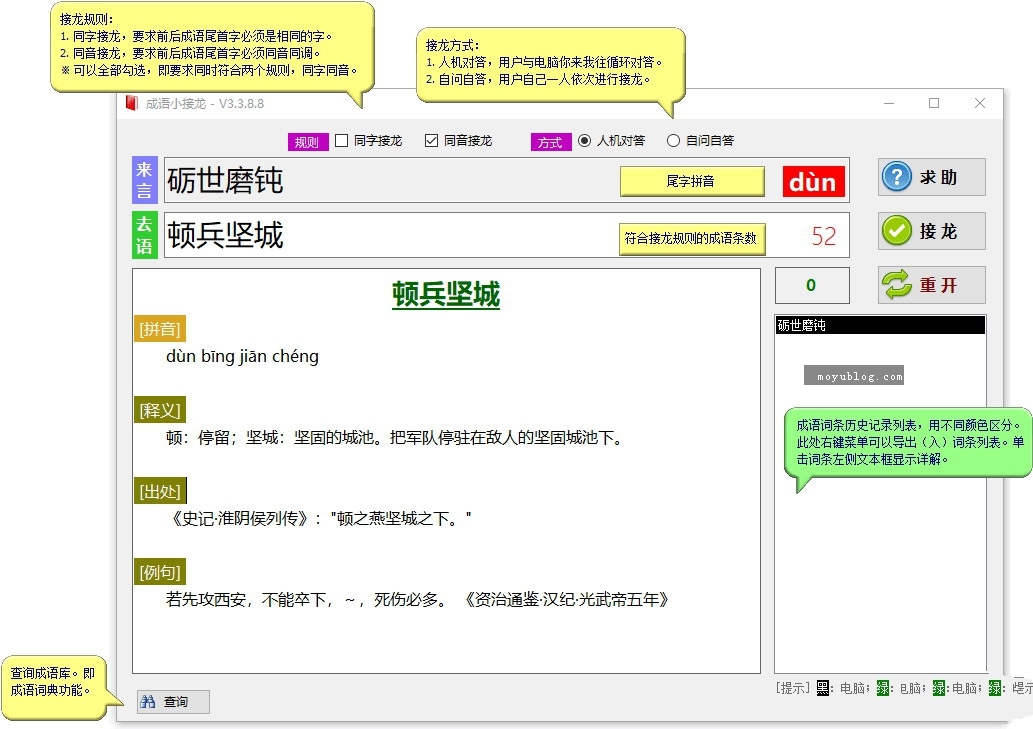Enable the 同字接龙 checkbox

tap(341, 141)
